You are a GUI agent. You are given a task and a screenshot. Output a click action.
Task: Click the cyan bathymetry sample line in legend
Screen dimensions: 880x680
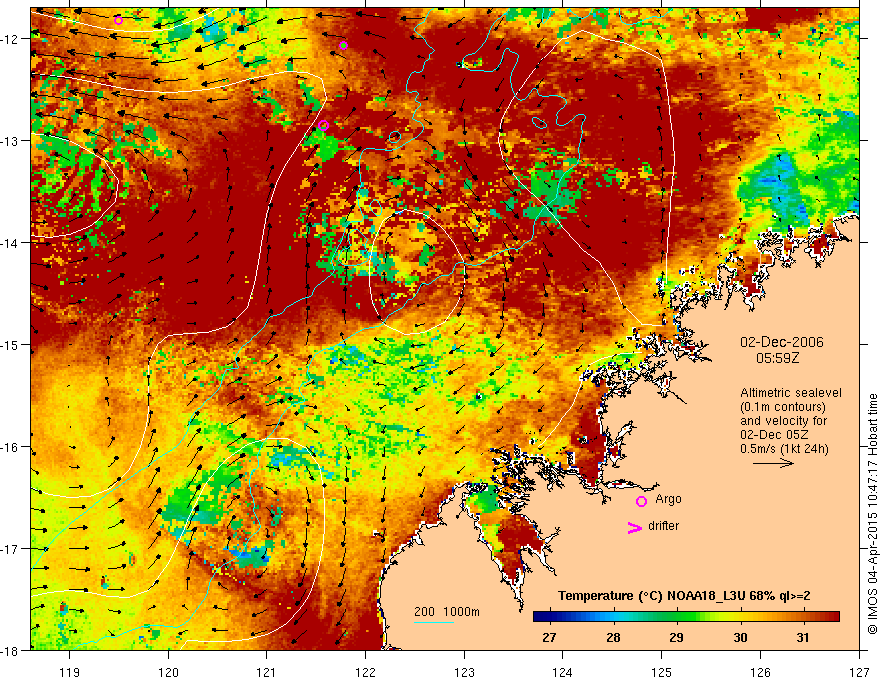click(434, 622)
